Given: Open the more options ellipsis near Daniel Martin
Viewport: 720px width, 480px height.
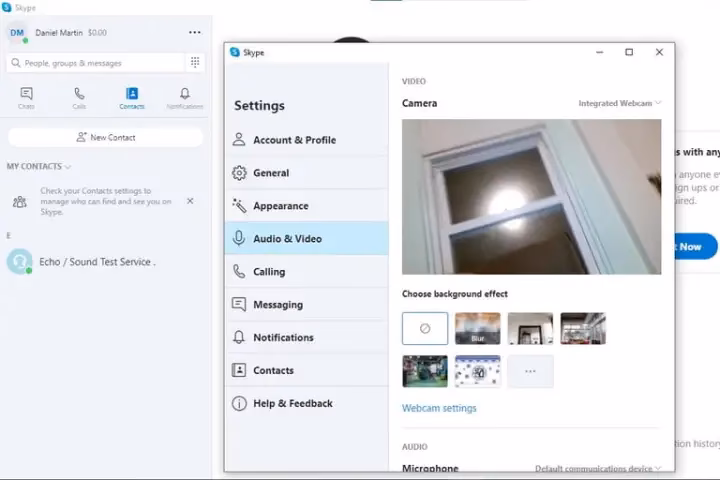Looking at the screenshot, I should tap(195, 32).
